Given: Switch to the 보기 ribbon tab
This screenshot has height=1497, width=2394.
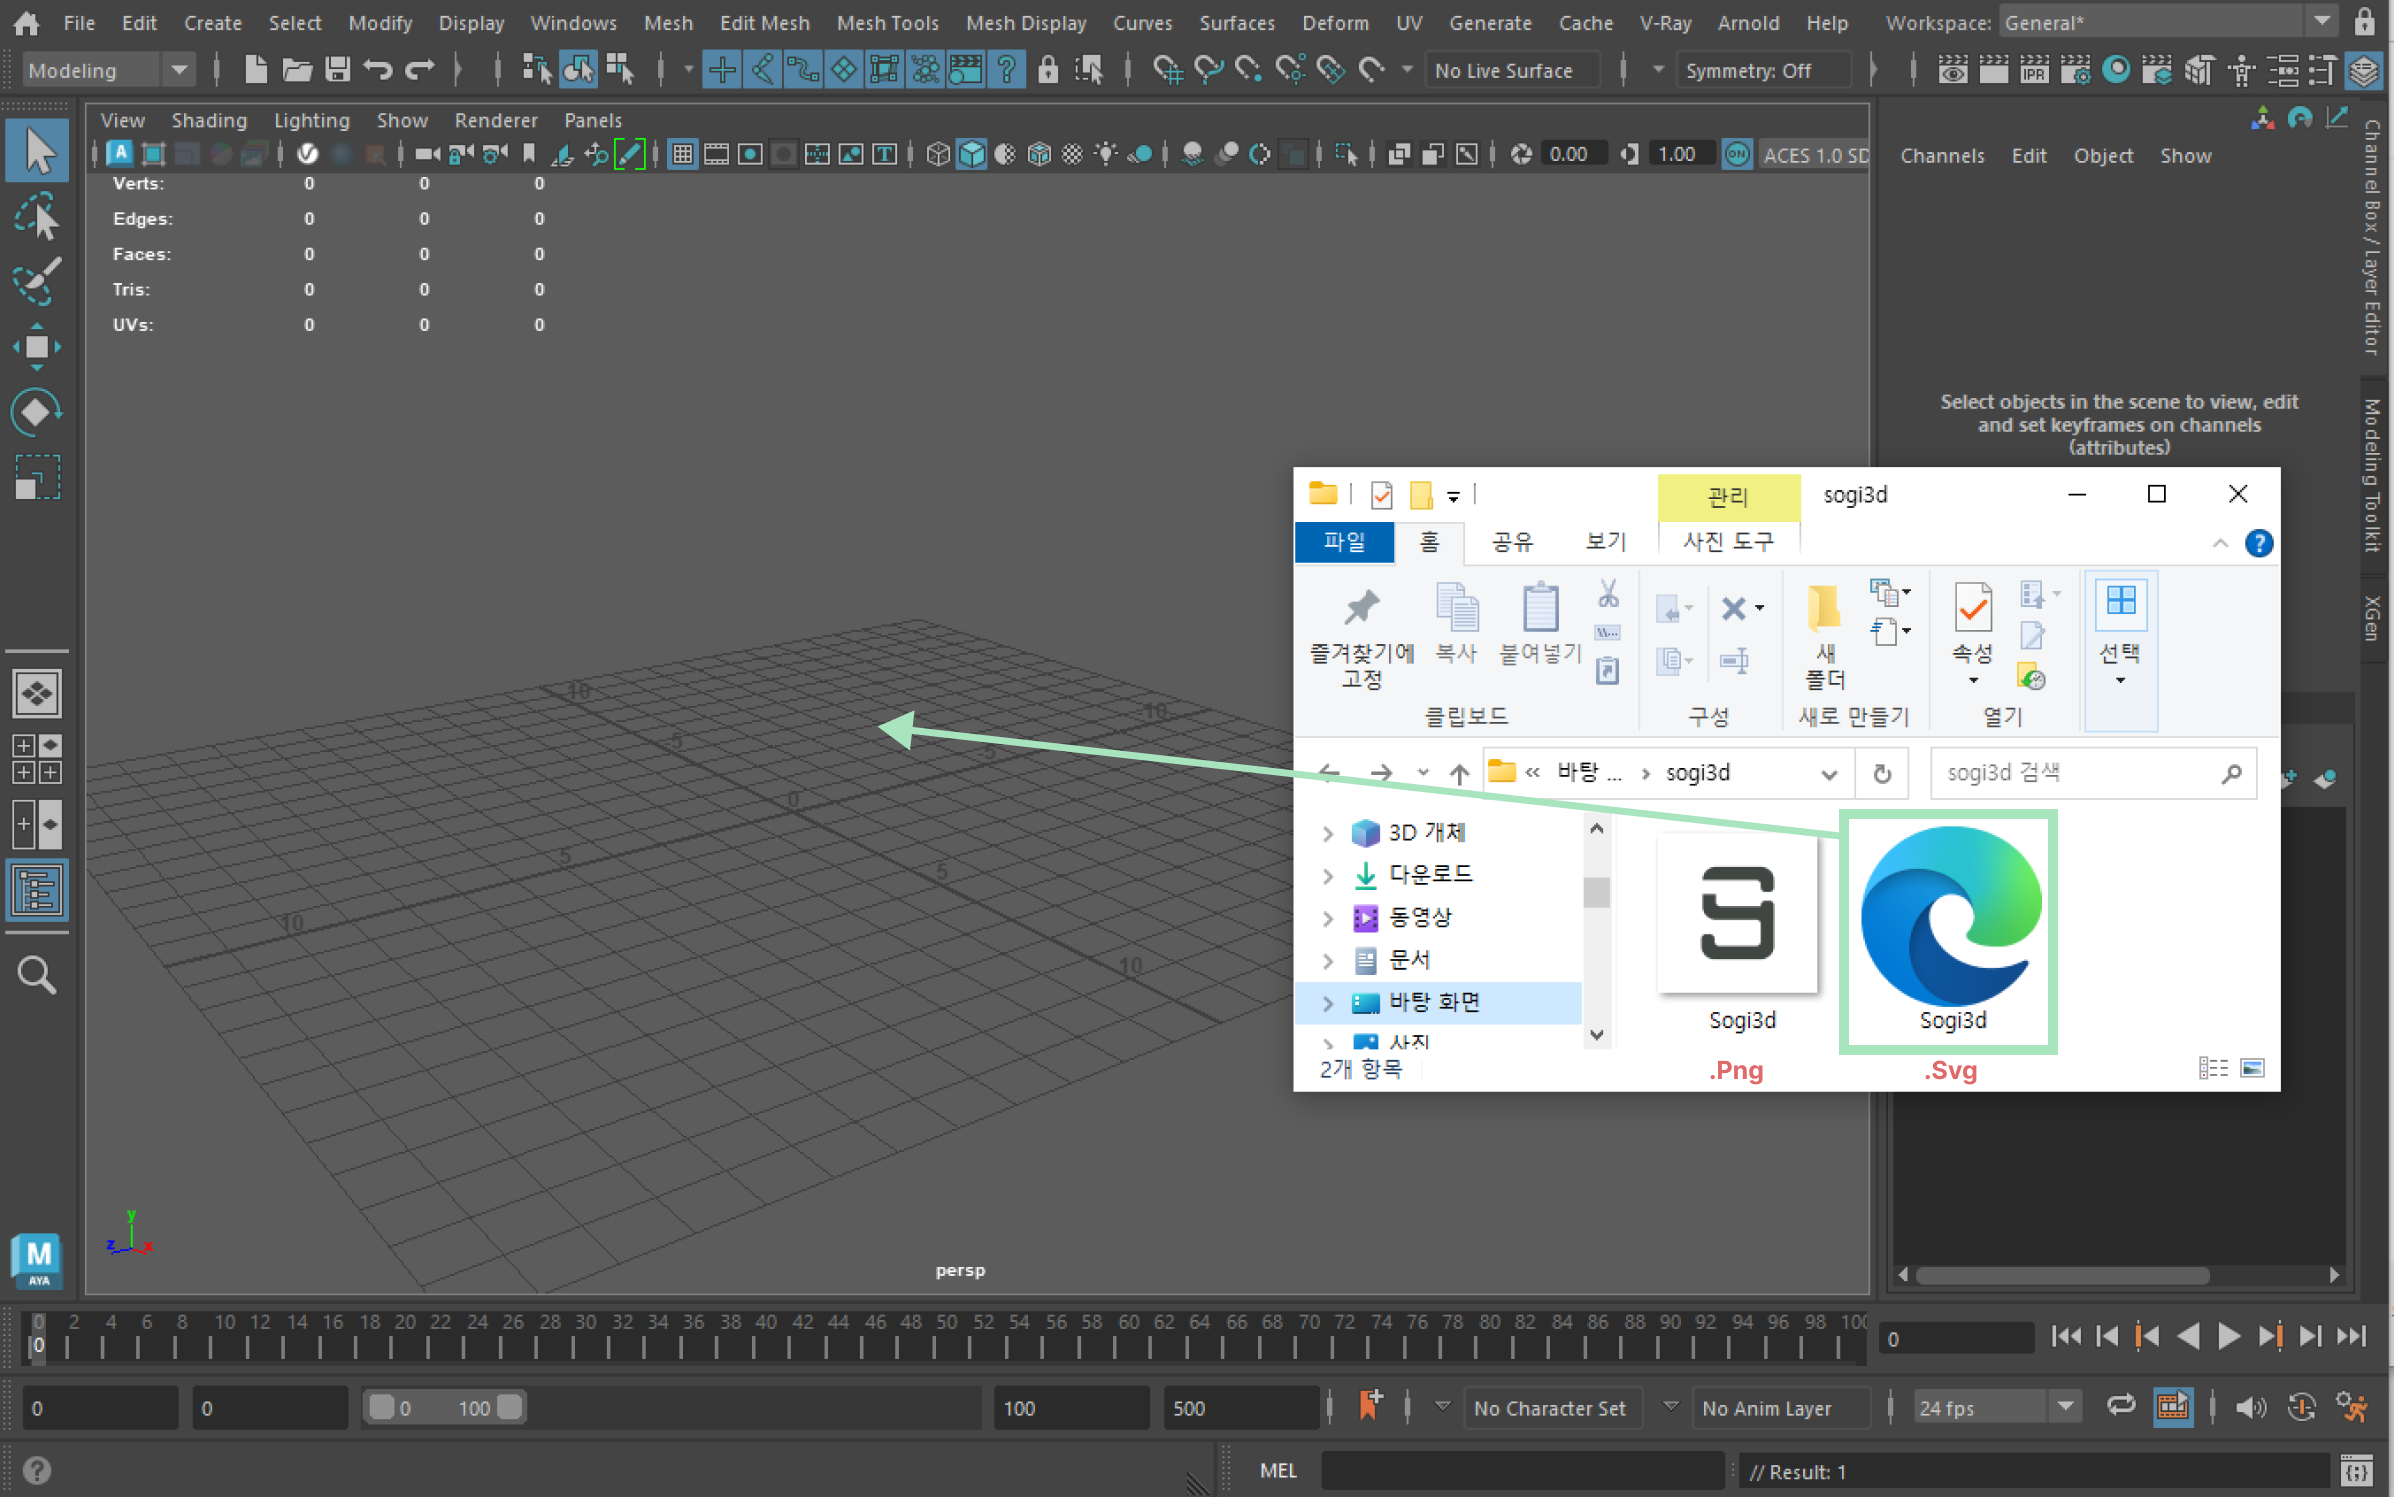Looking at the screenshot, I should point(1606,541).
